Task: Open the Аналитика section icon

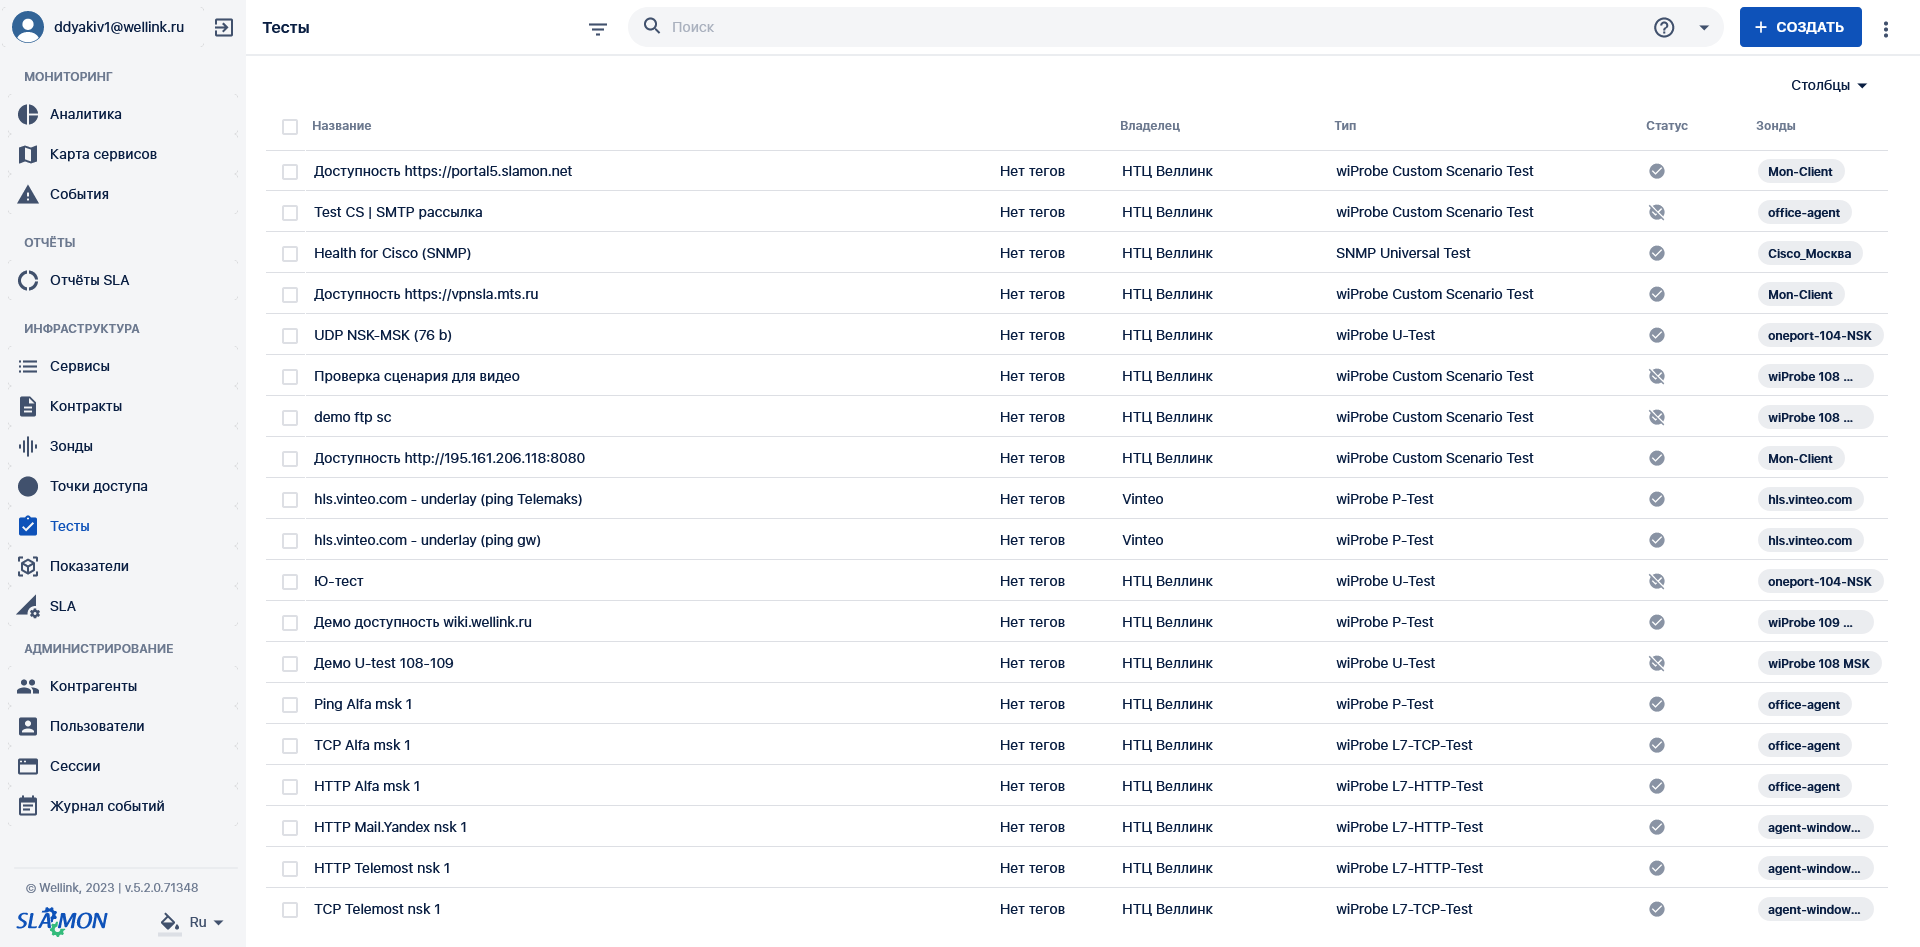Action: (28, 114)
